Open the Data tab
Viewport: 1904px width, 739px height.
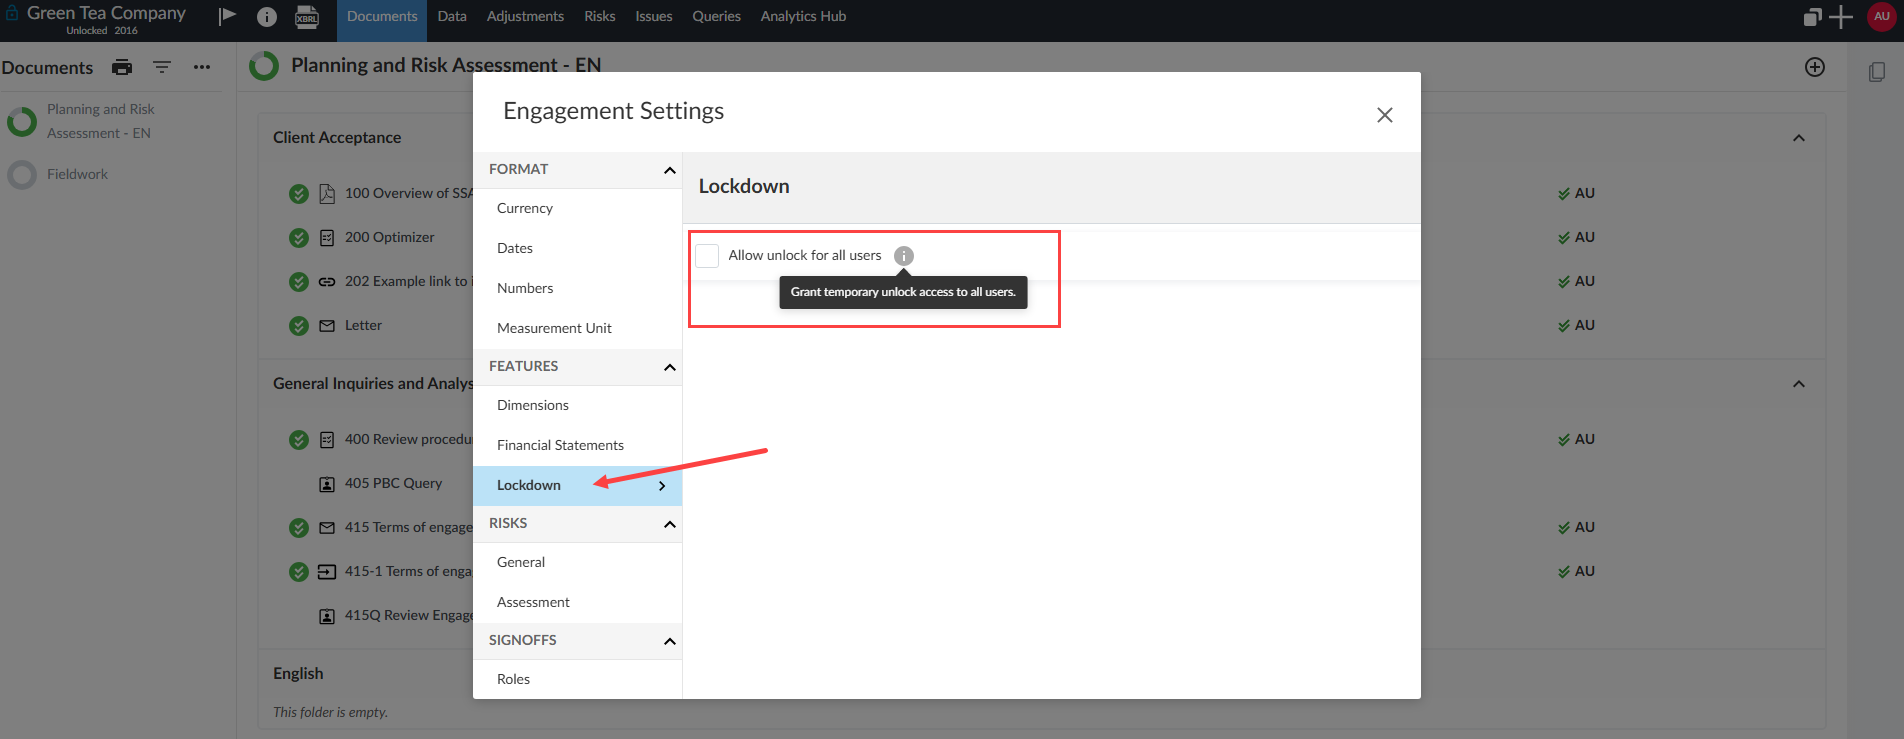pos(452,17)
